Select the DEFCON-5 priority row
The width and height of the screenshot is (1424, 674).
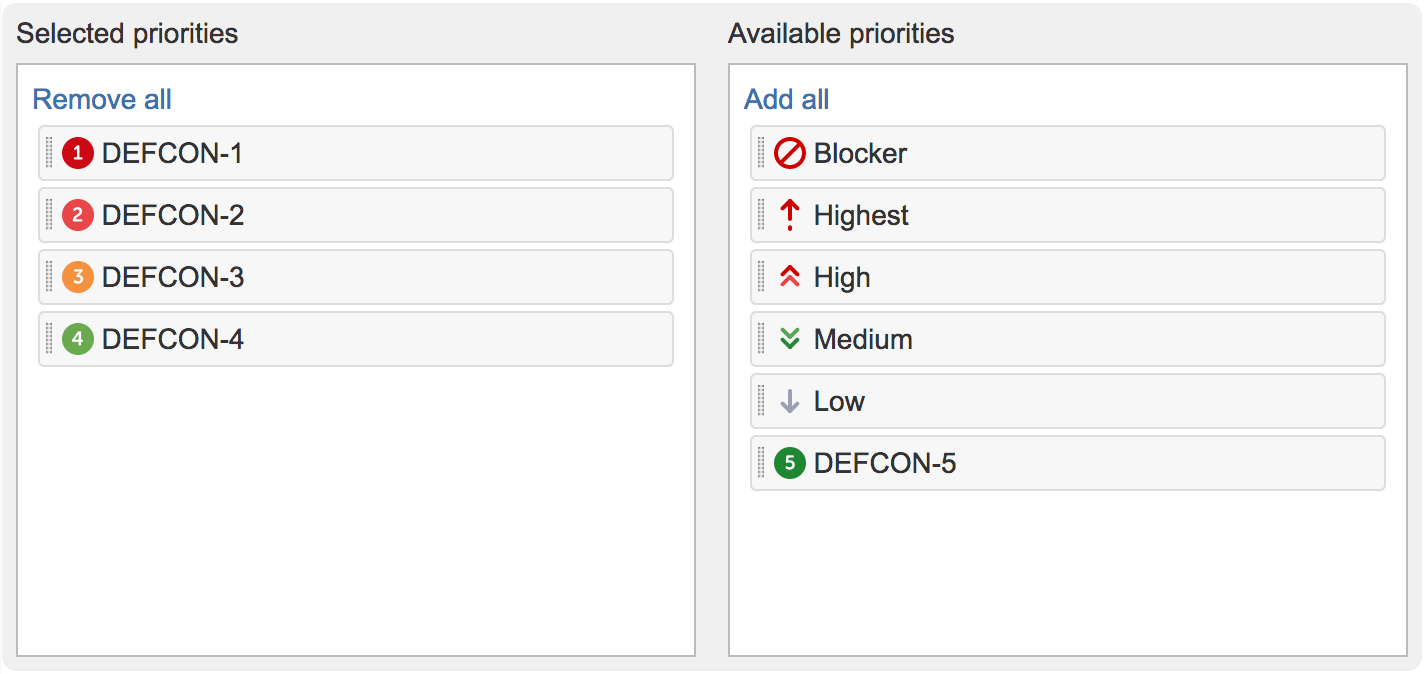click(x=1066, y=463)
